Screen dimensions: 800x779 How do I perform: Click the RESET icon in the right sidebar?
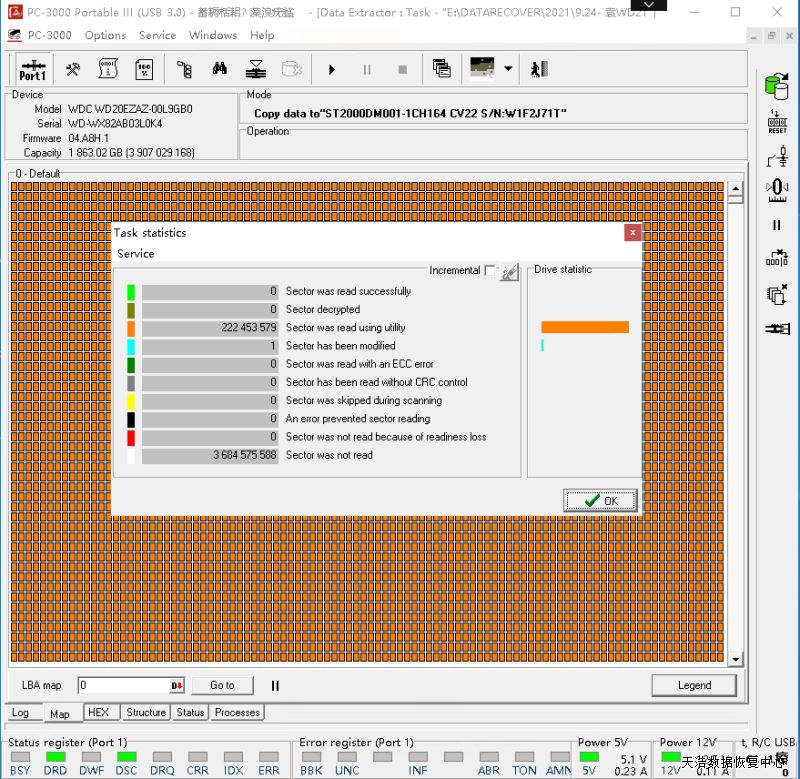tap(777, 122)
